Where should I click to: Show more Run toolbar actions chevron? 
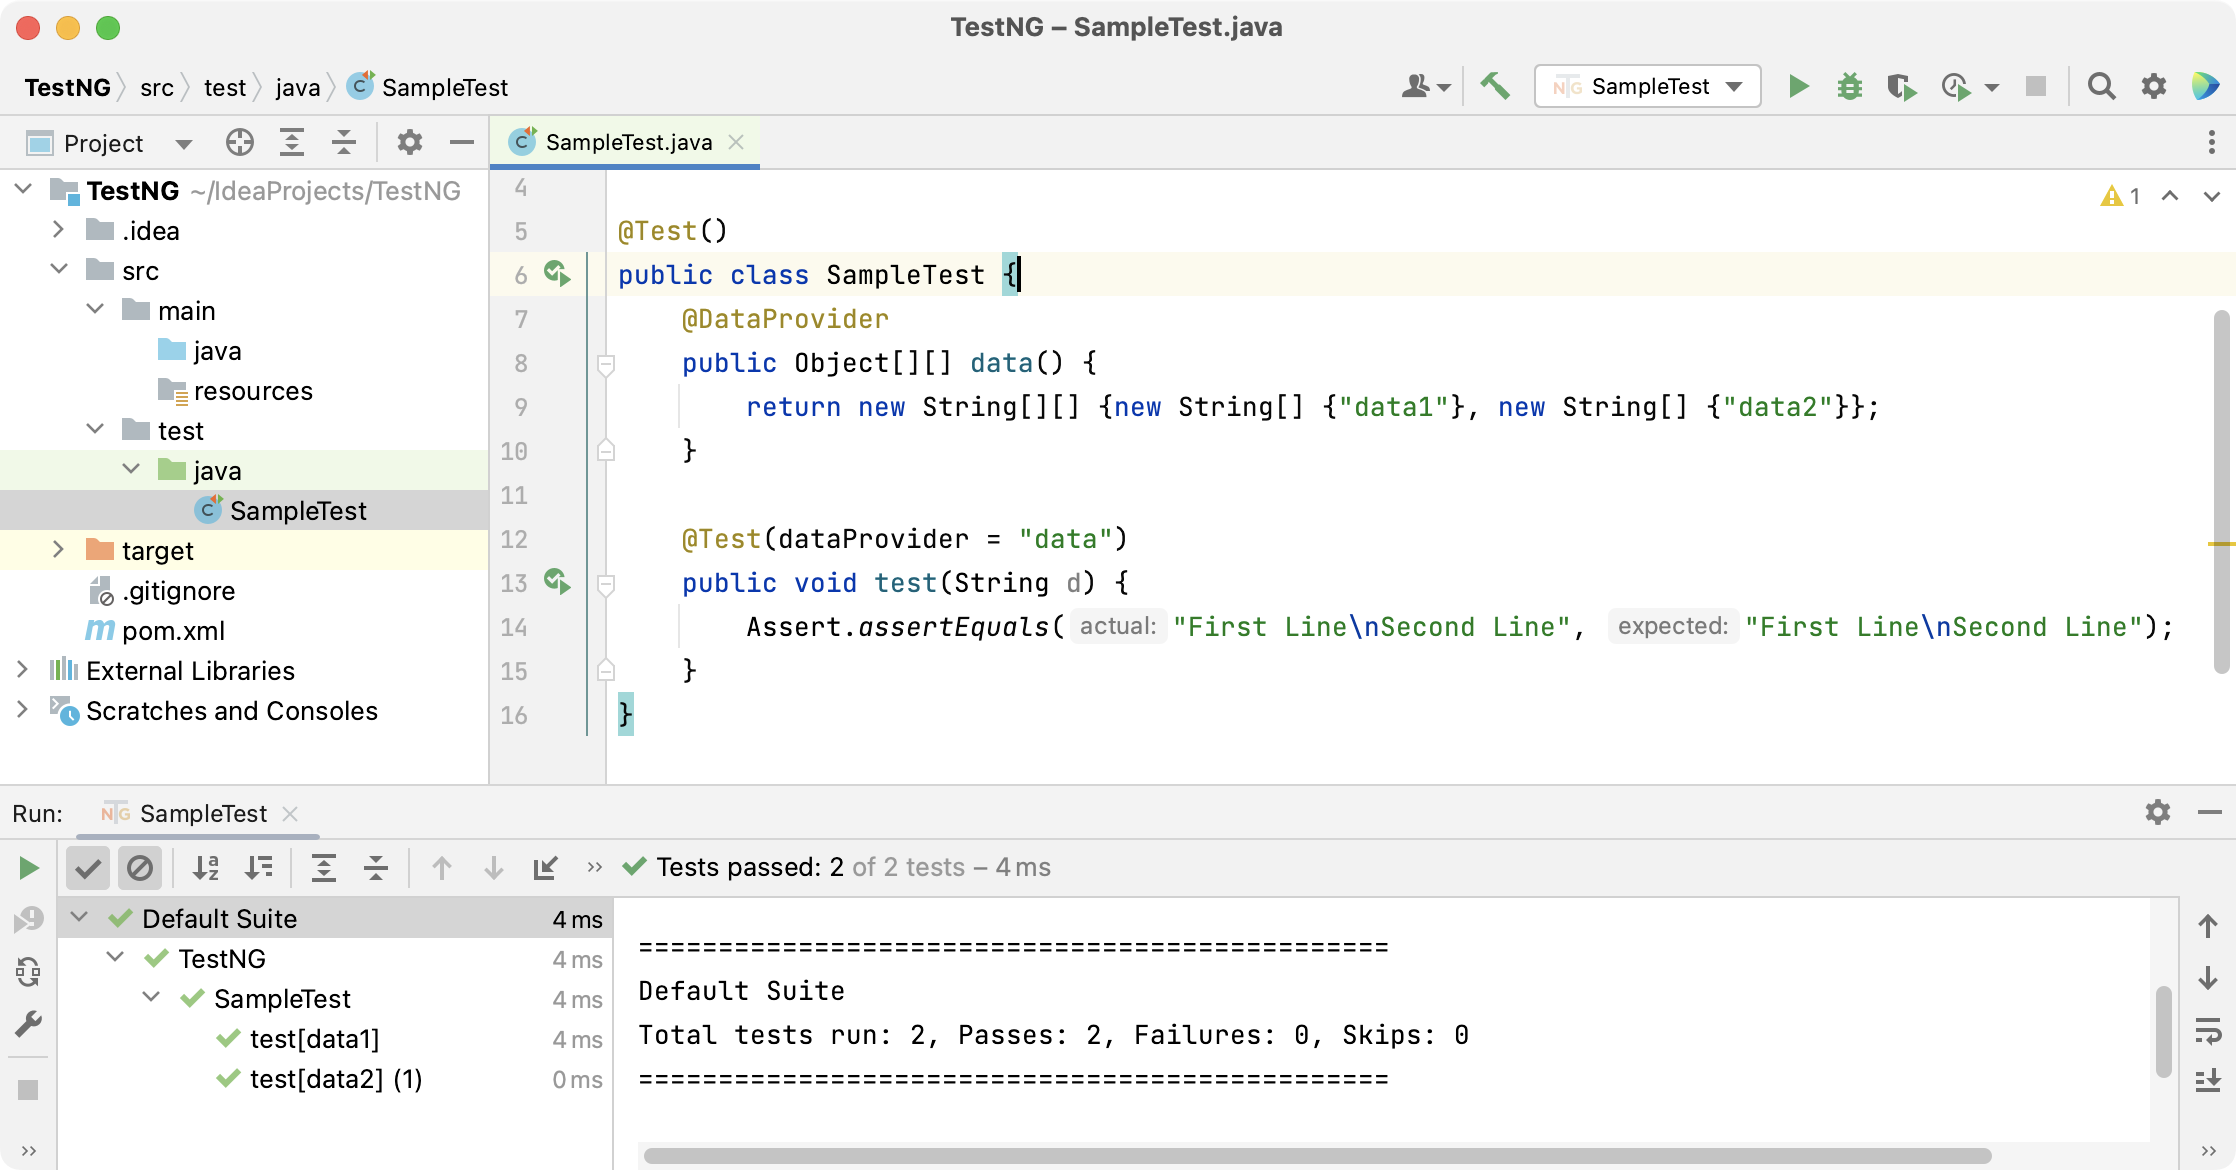tap(595, 867)
